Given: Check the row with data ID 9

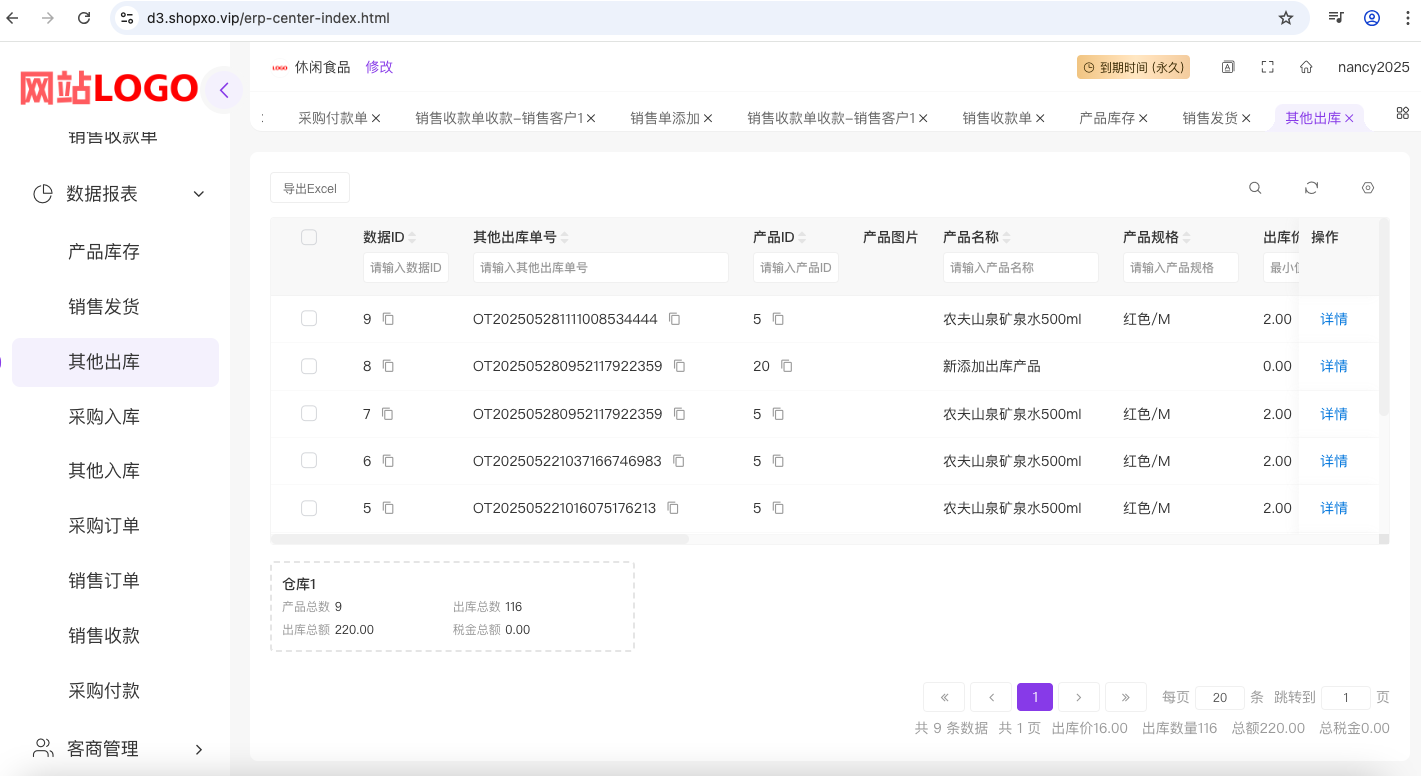Looking at the screenshot, I should click(x=309, y=319).
